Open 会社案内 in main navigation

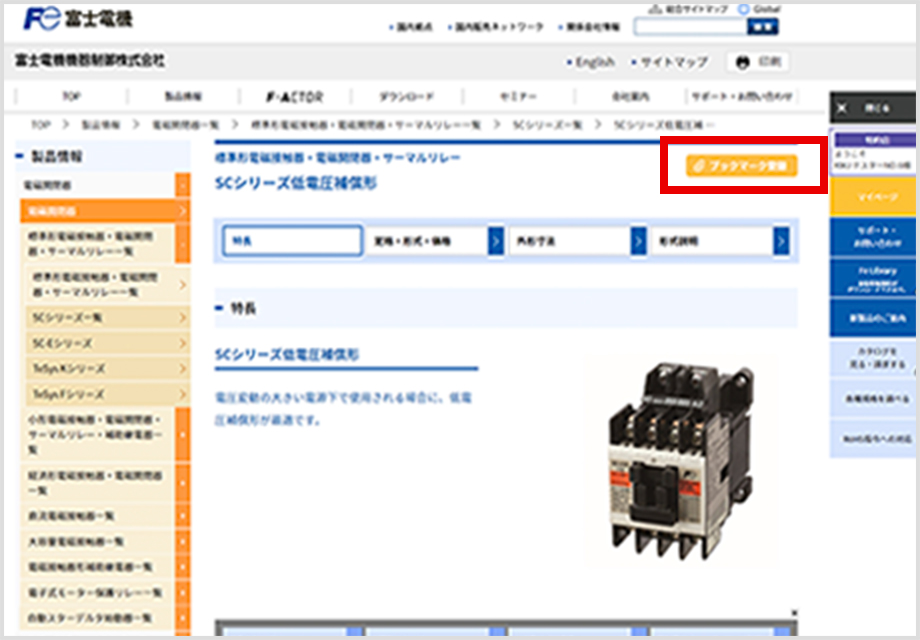click(630, 97)
